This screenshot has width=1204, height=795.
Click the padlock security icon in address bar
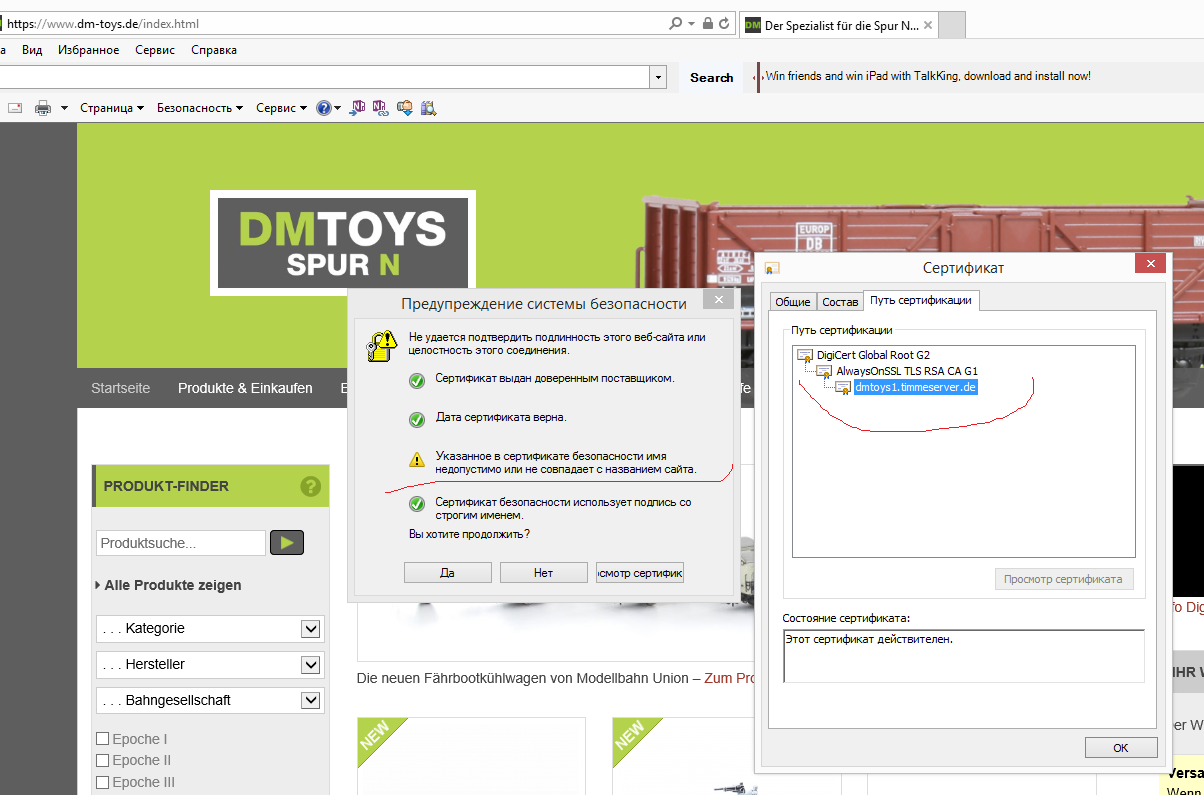[x=708, y=23]
